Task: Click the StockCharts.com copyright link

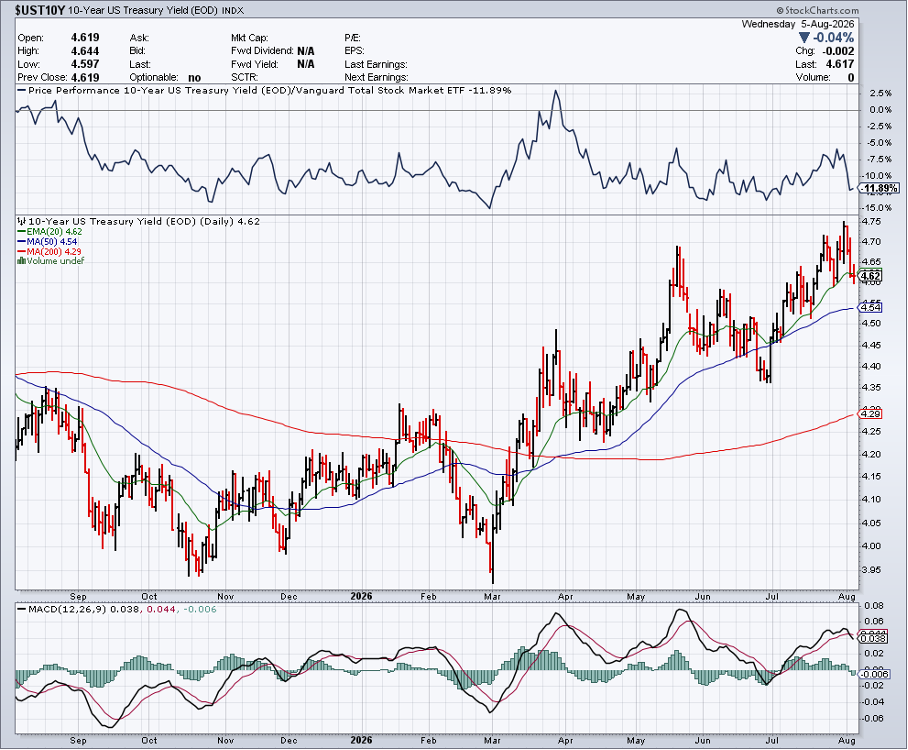Action: coord(817,10)
